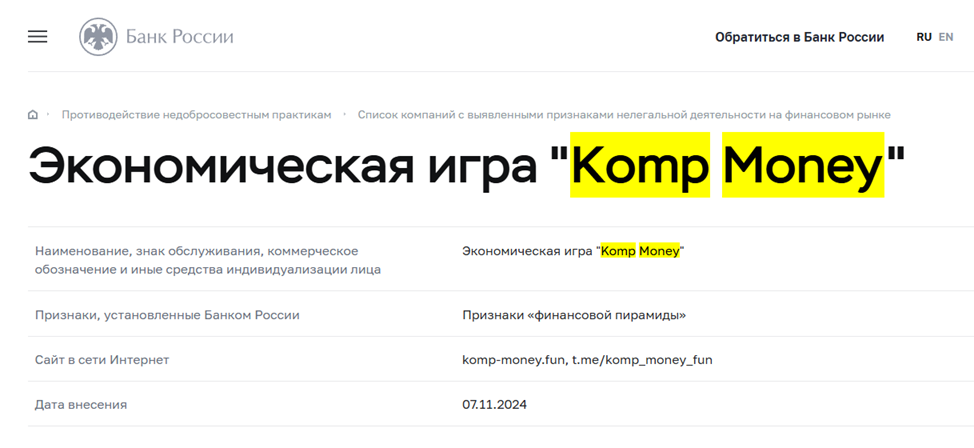The height and width of the screenshot is (448, 974).
Task: Click the komp-money.fun, t.me/komp_money_fun value
Action: click(587, 360)
